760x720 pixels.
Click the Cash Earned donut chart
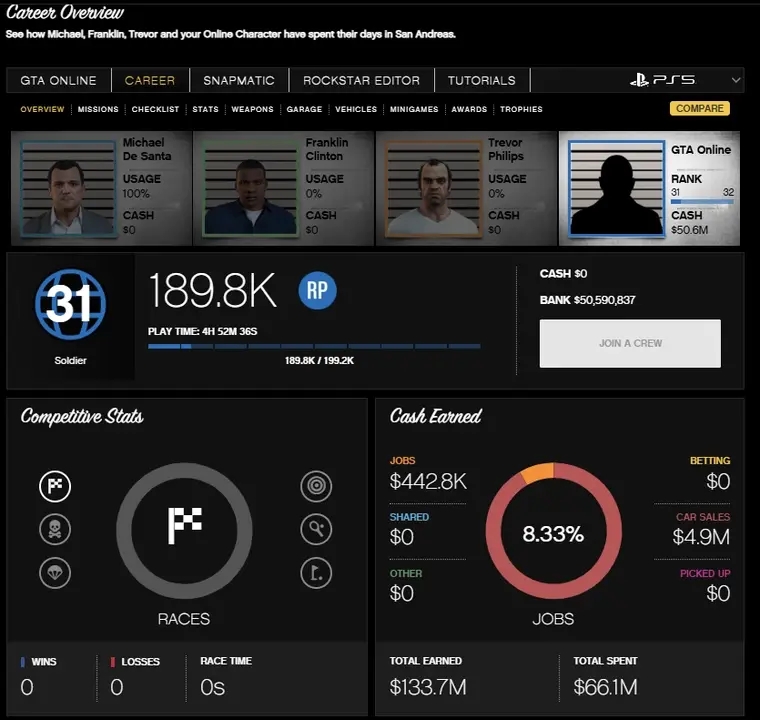pos(553,533)
